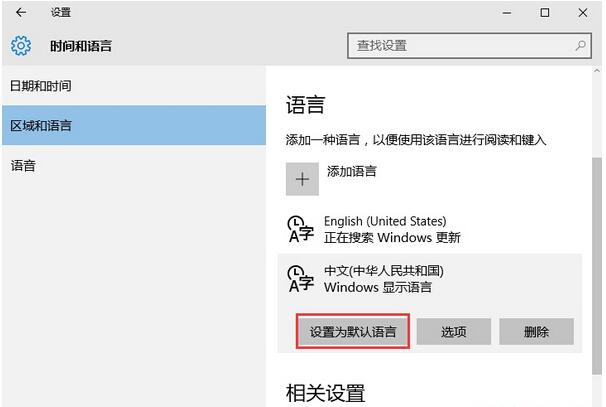
Task: Click the 删除 button
Action: 536,332
